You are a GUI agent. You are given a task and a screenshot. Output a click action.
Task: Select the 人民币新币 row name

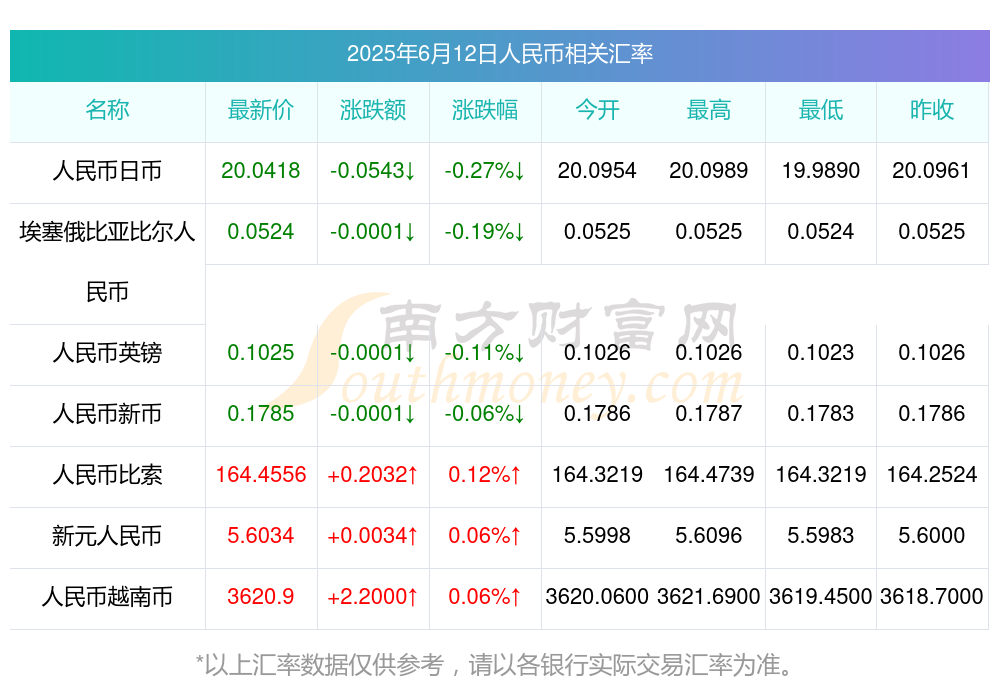pyautogui.click(x=107, y=414)
